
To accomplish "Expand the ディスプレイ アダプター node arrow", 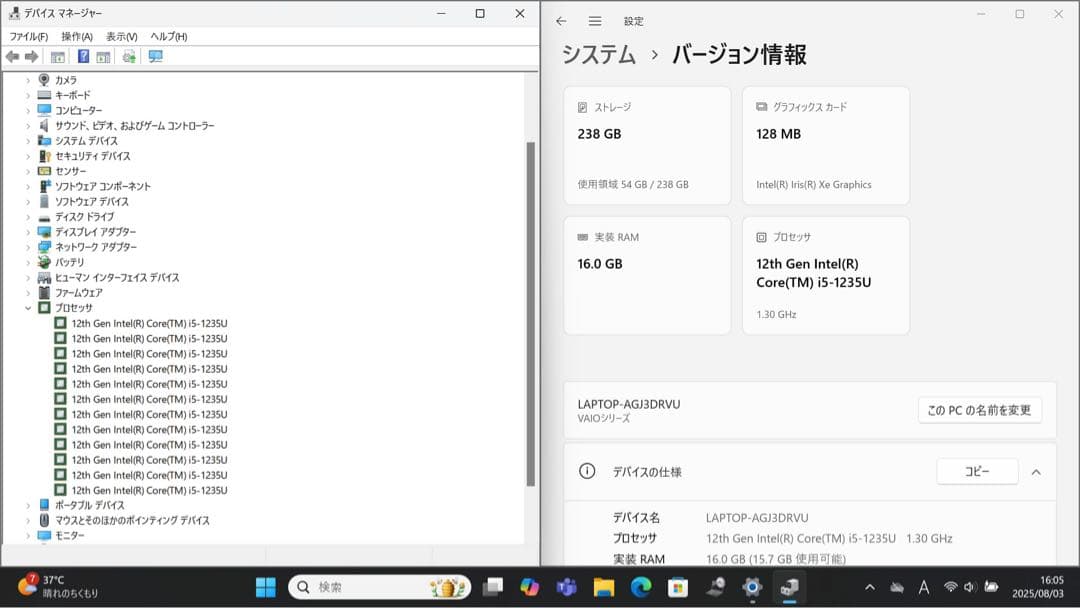I will [28, 231].
